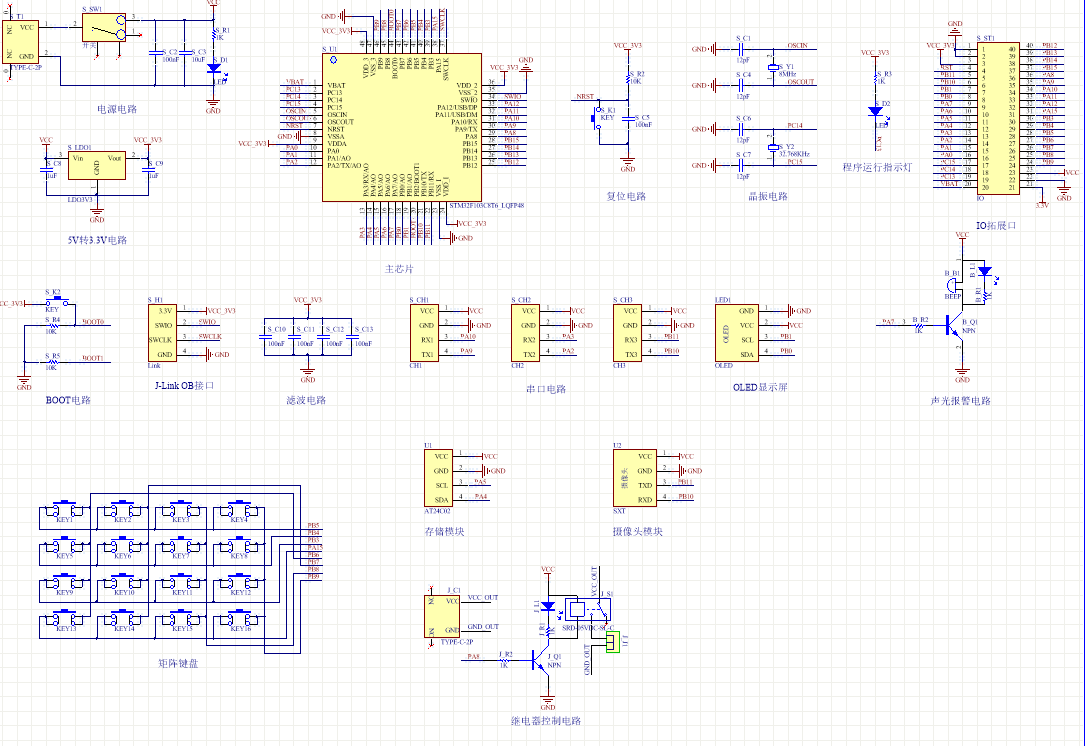This screenshot has height=746, width=1085.
Task: Select the 滤波电路 caption
Action: [306, 400]
